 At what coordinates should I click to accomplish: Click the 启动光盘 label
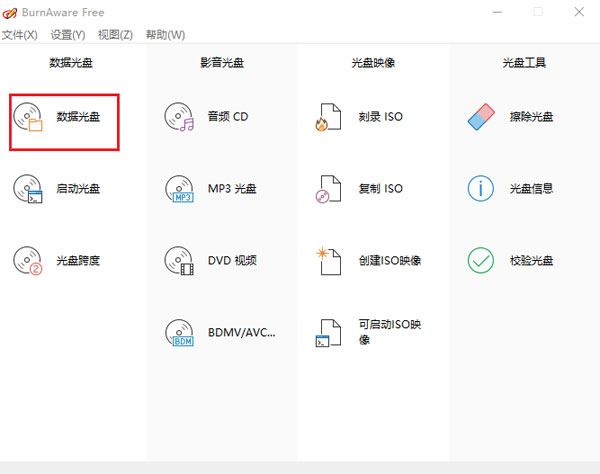tap(78, 189)
